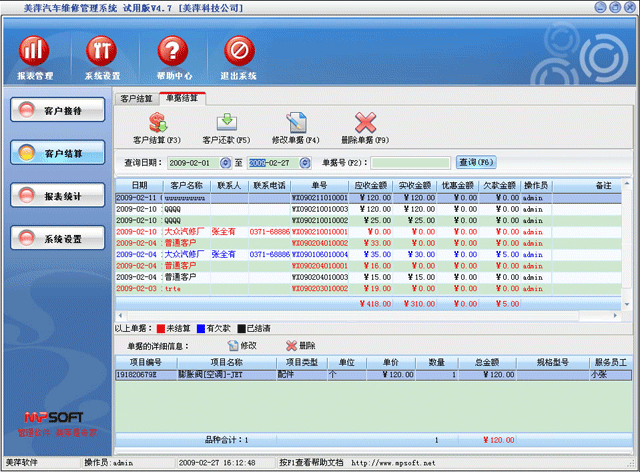This screenshot has height=472, width=640.
Task: Click 删除单据(F9) red X icon
Action: (x=365, y=123)
